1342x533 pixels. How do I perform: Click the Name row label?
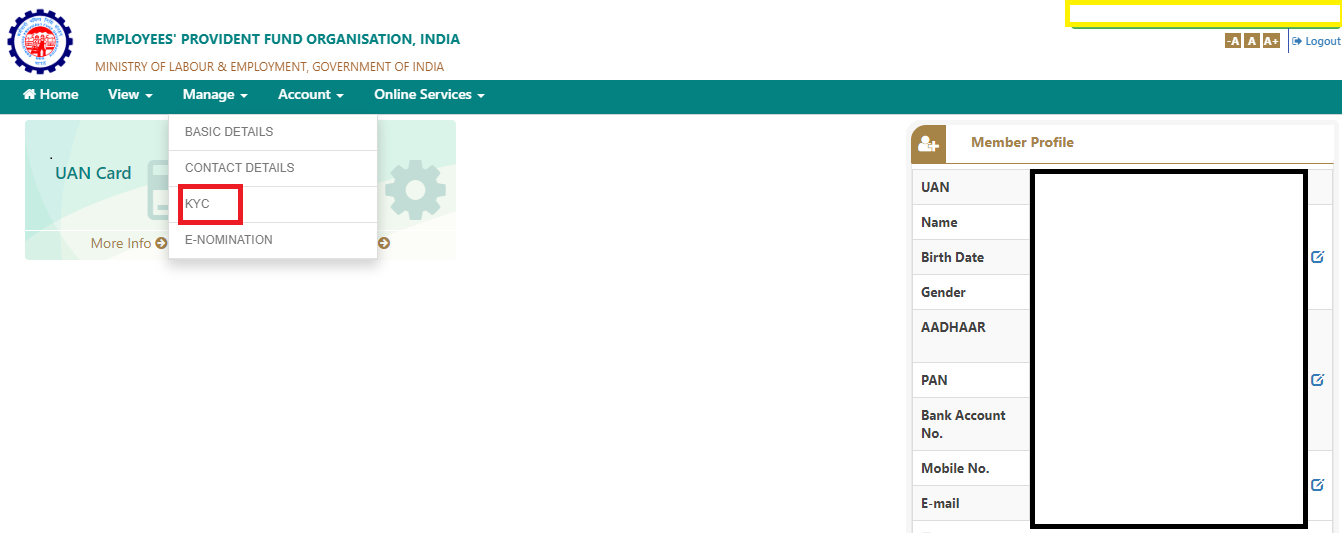tap(939, 222)
